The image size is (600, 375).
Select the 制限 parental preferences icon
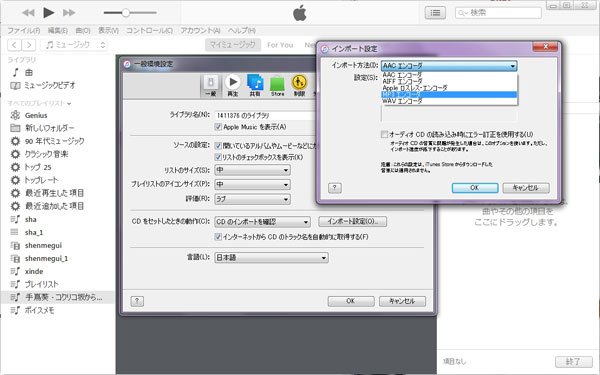point(299,86)
